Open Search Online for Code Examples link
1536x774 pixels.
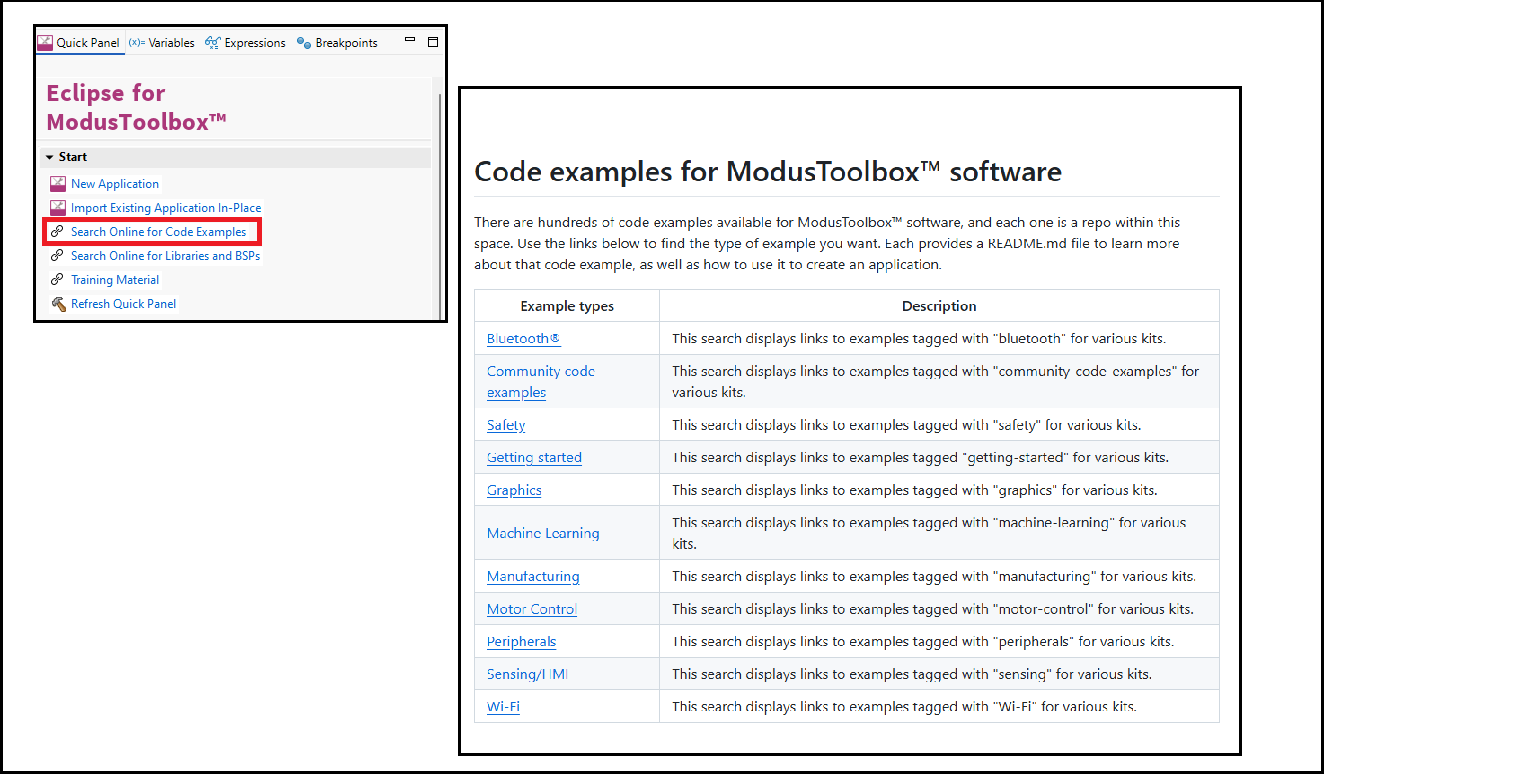pyautogui.click(x=158, y=232)
